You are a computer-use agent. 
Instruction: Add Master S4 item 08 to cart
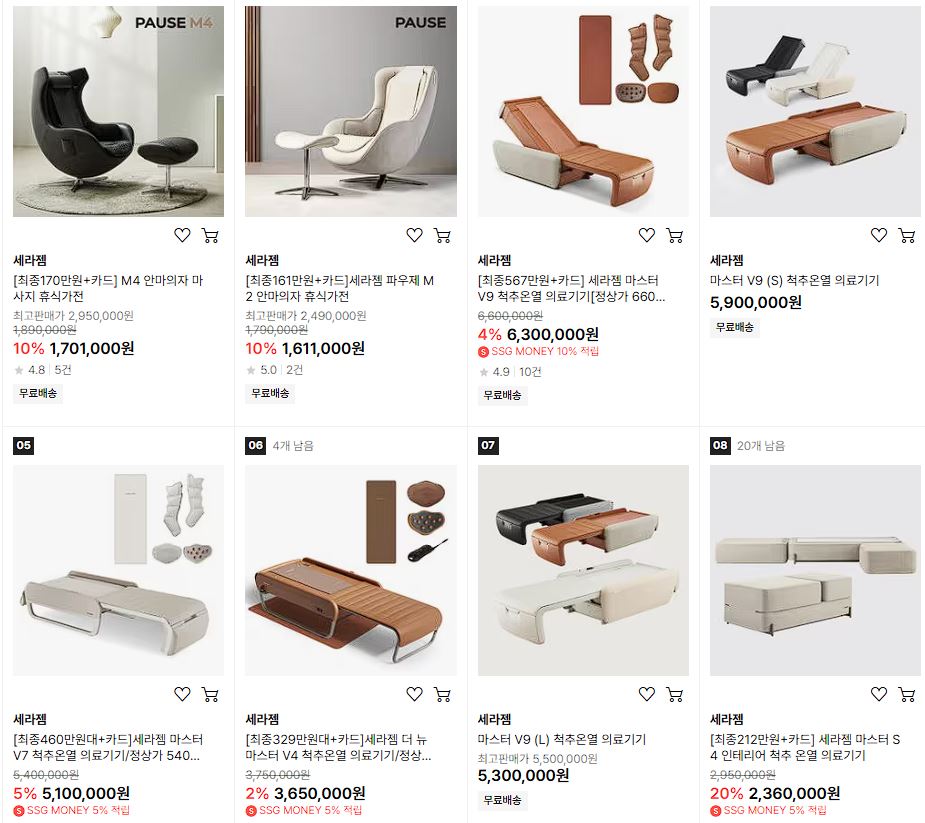[907, 694]
